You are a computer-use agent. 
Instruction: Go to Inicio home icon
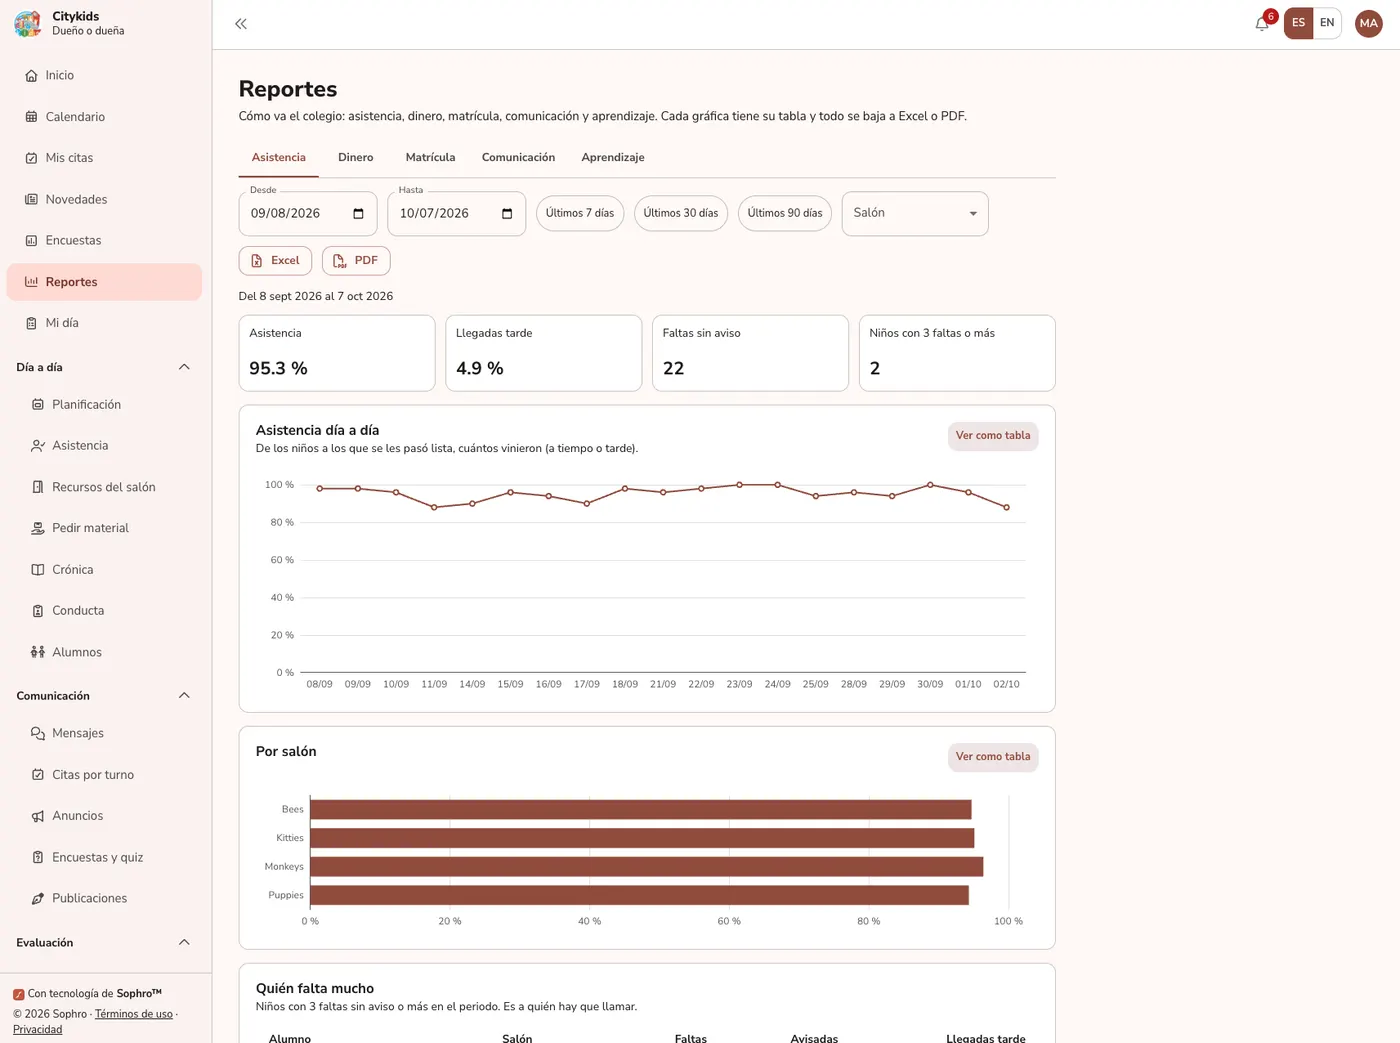31,76
